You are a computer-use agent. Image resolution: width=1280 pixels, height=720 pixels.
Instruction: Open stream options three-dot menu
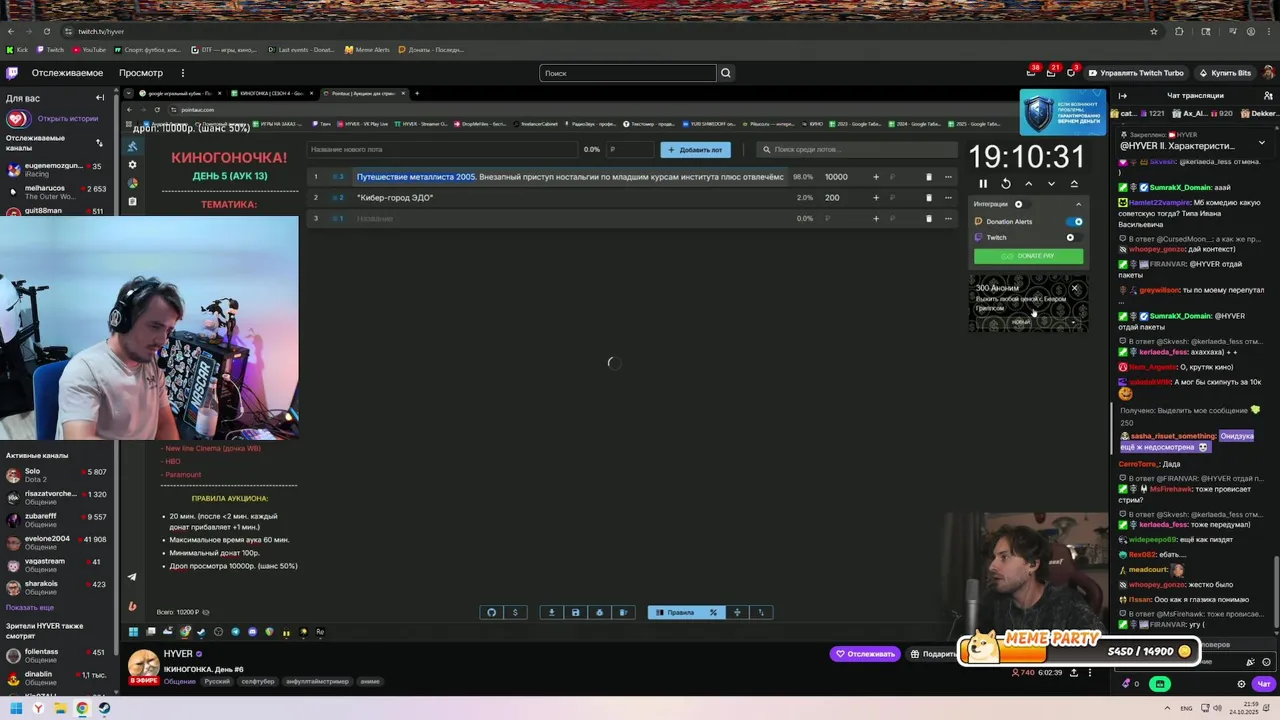point(1092,673)
